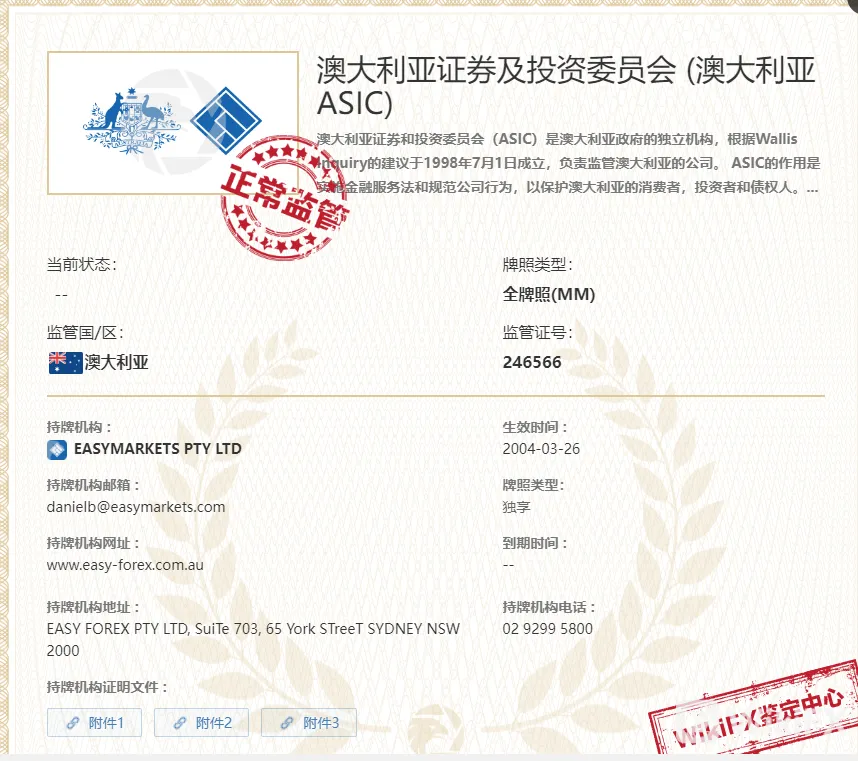This screenshot has height=761, width=858.
Task: Select license number 246566
Action: click(532, 362)
